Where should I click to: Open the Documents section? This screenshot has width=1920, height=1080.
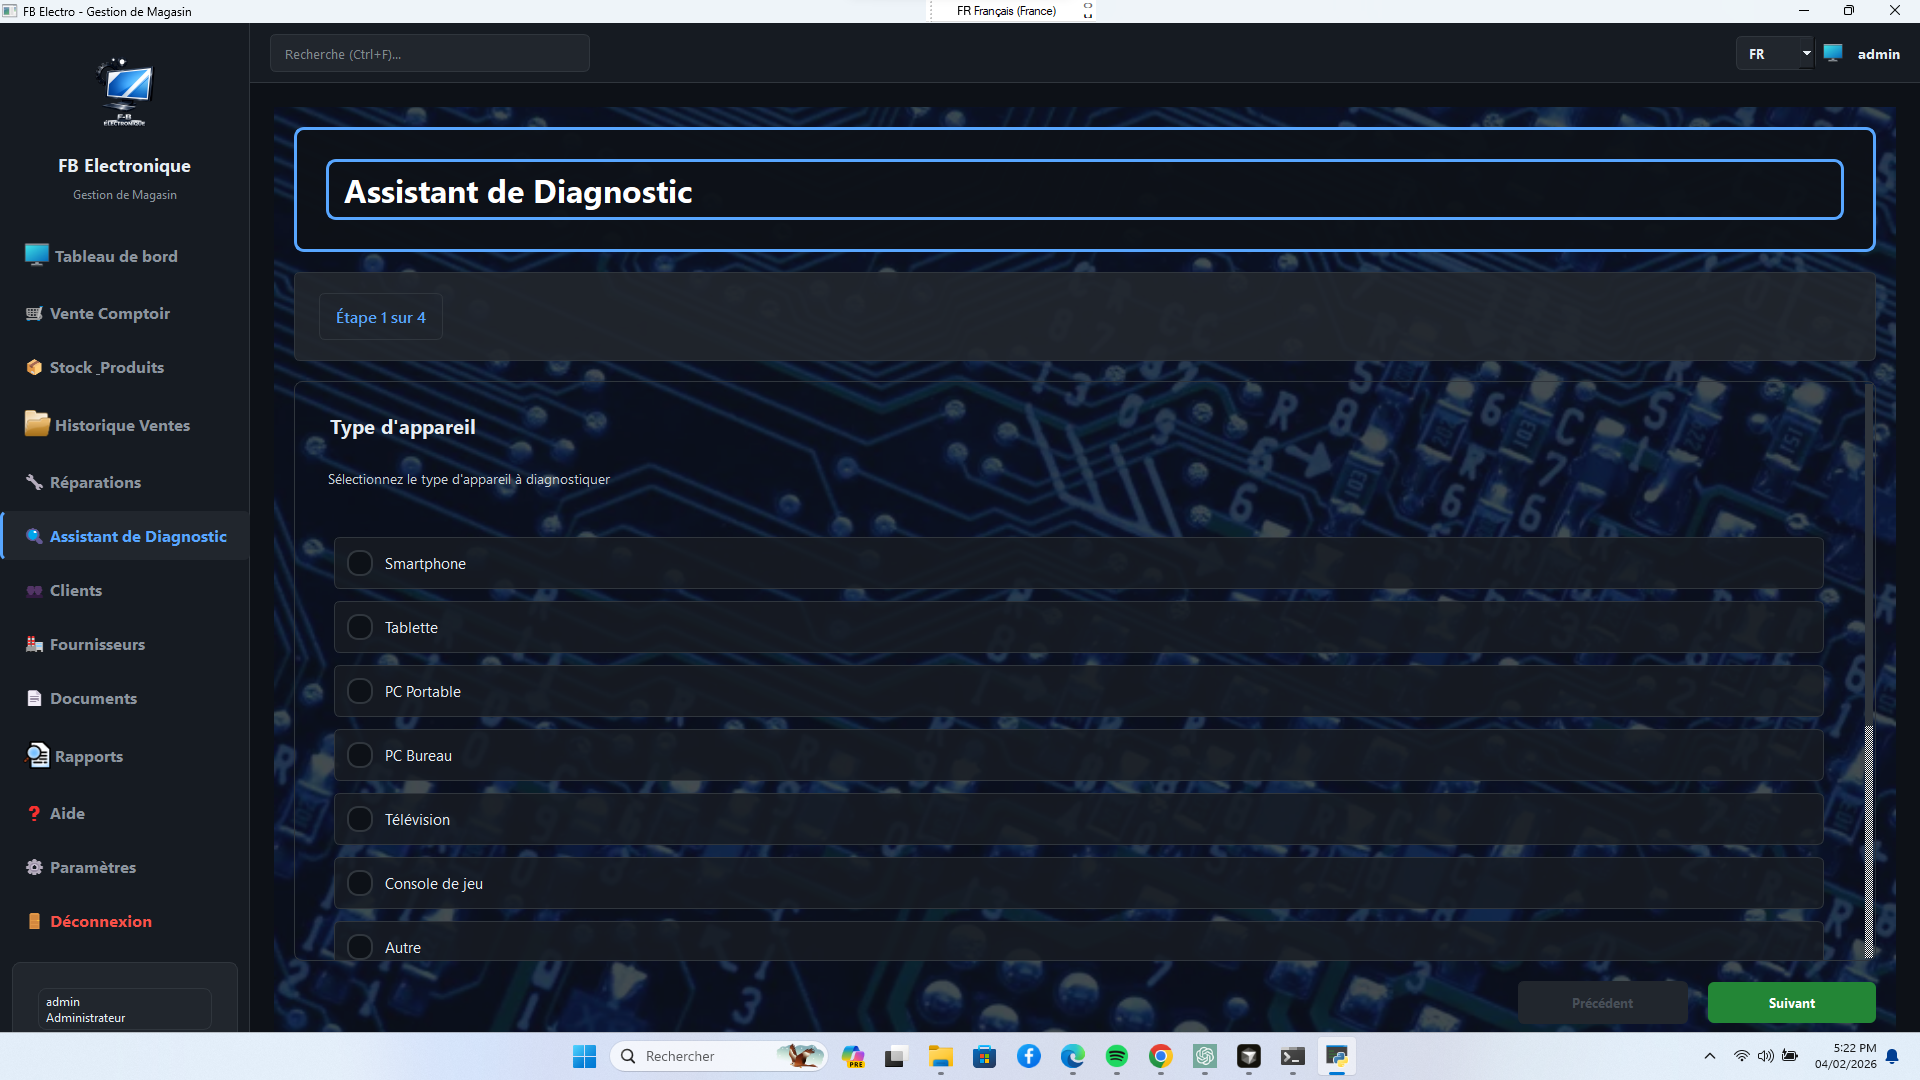pyautogui.click(x=93, y=698)
